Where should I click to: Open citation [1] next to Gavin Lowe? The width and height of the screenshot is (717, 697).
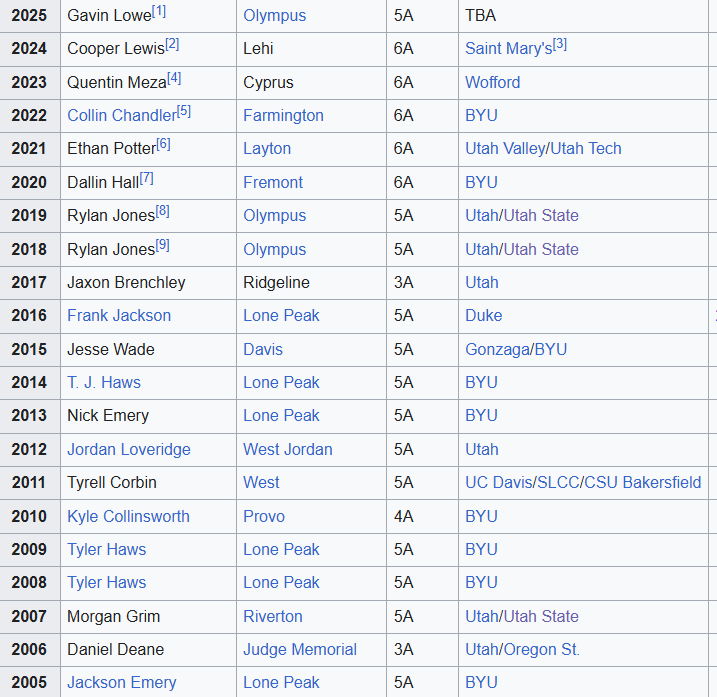coord(159,11)
